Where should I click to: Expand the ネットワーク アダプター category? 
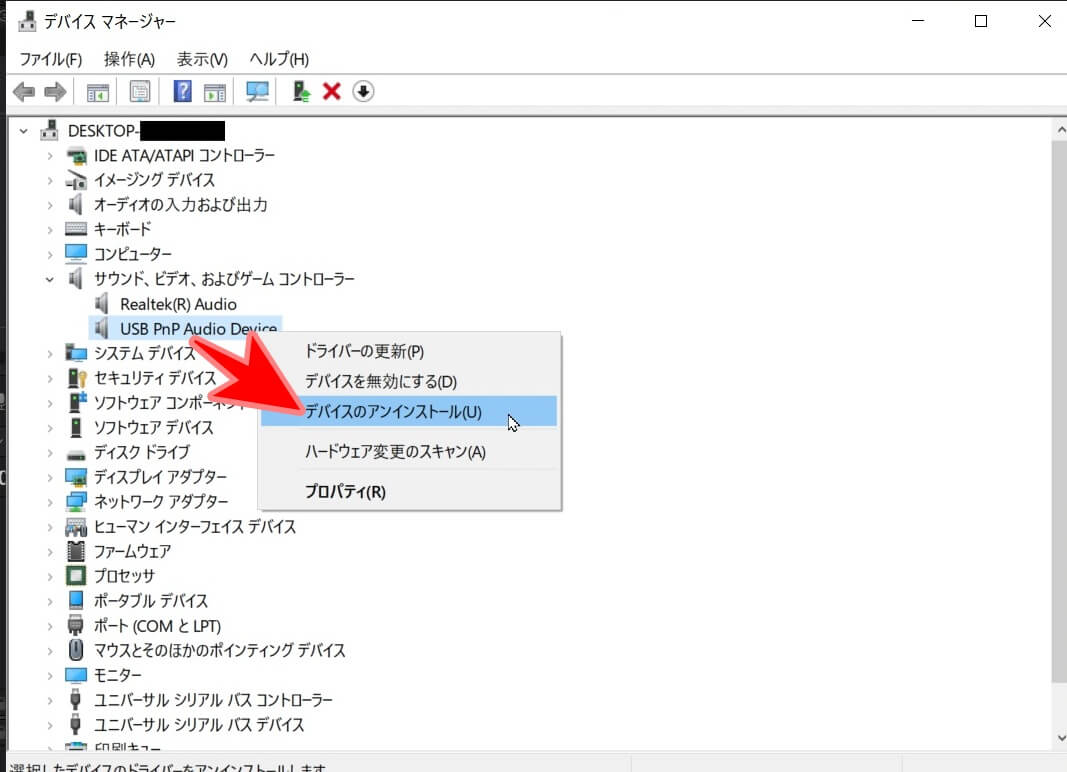click(x=48, y=502)
